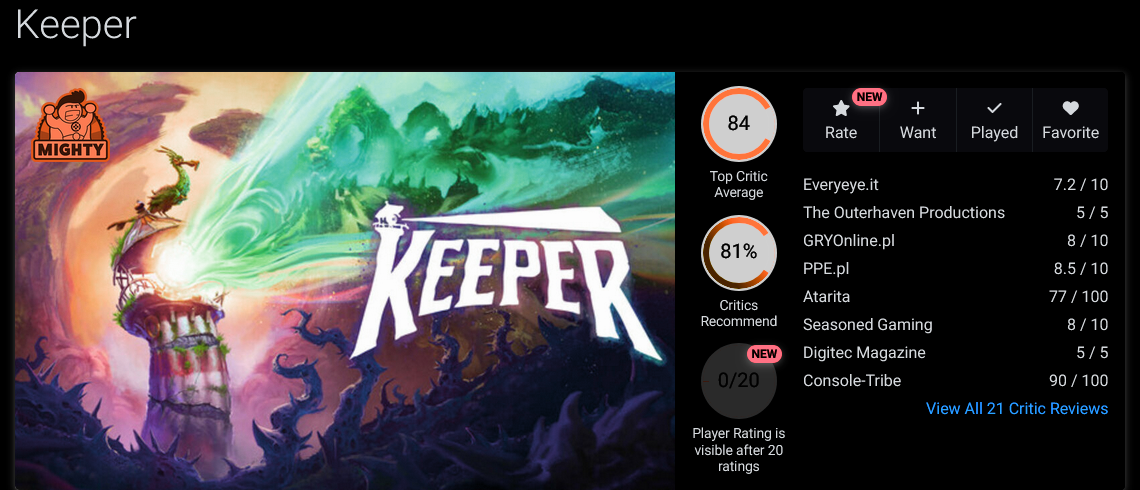This screenshot has height=490, width=1140.
Task: Open View All 21 Critic Reviews
Action: click(x=1017, y=409)
